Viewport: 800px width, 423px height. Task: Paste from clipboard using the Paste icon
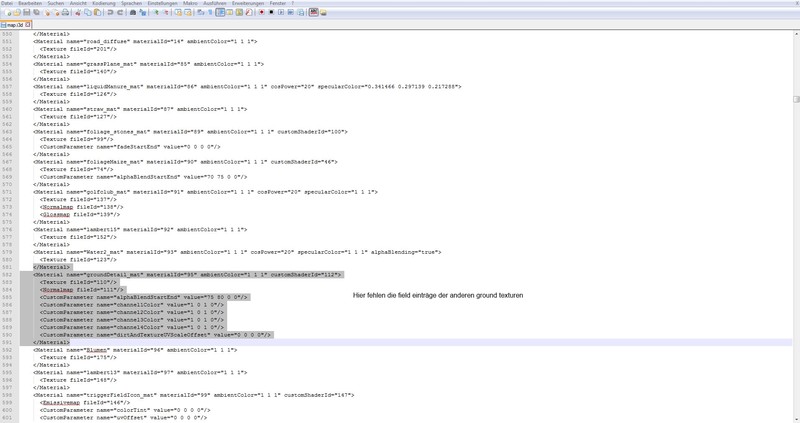pyautogui.click(x=97, y=12)
